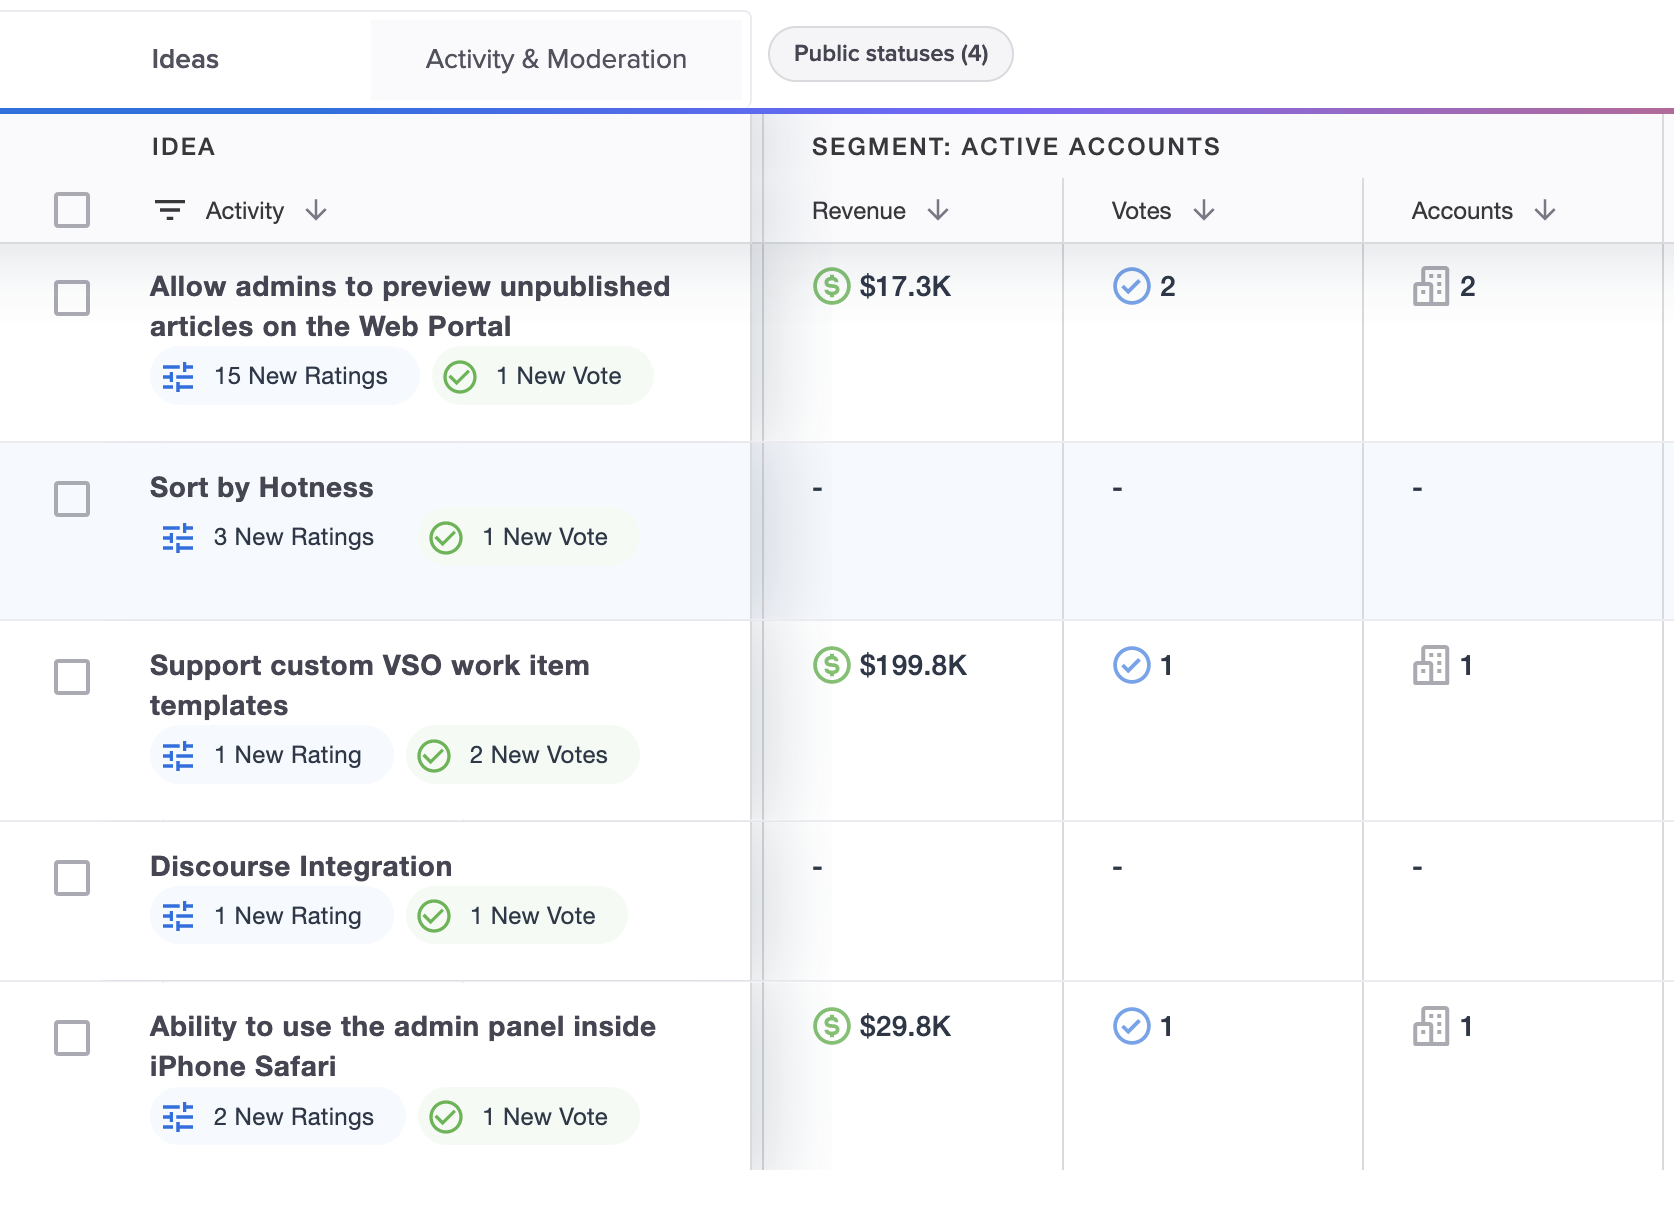This screenshot has width=1674, height=1212.
Task: Click the Accounts column header label
Action: [1462, 211]
